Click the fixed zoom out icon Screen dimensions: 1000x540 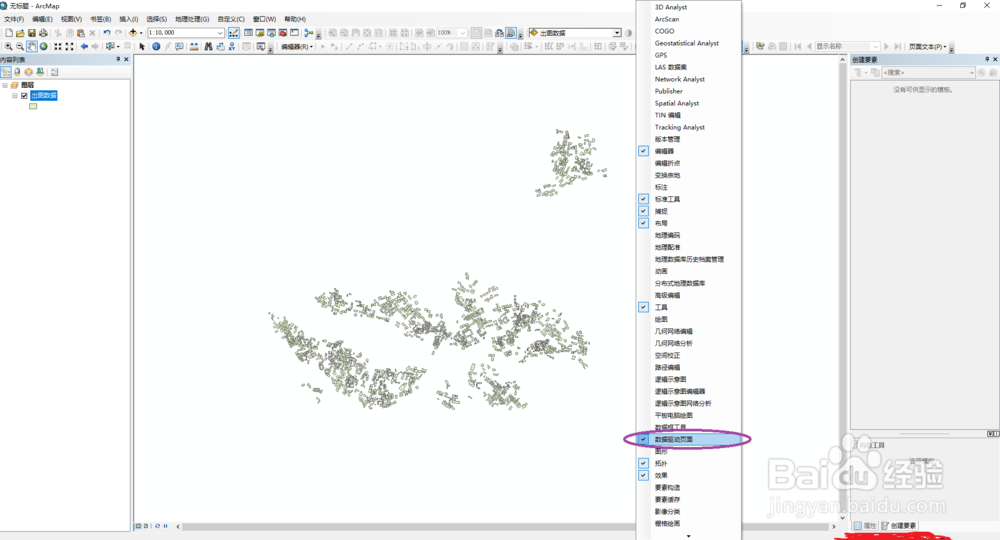click(70, 47)
